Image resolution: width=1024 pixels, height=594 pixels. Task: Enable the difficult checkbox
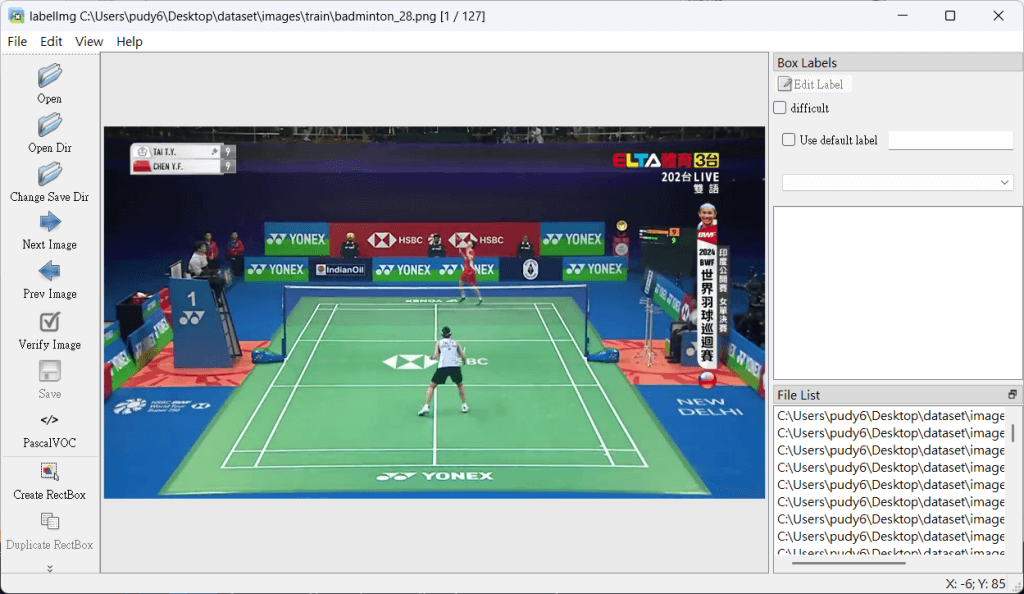(x=781, y=108)
